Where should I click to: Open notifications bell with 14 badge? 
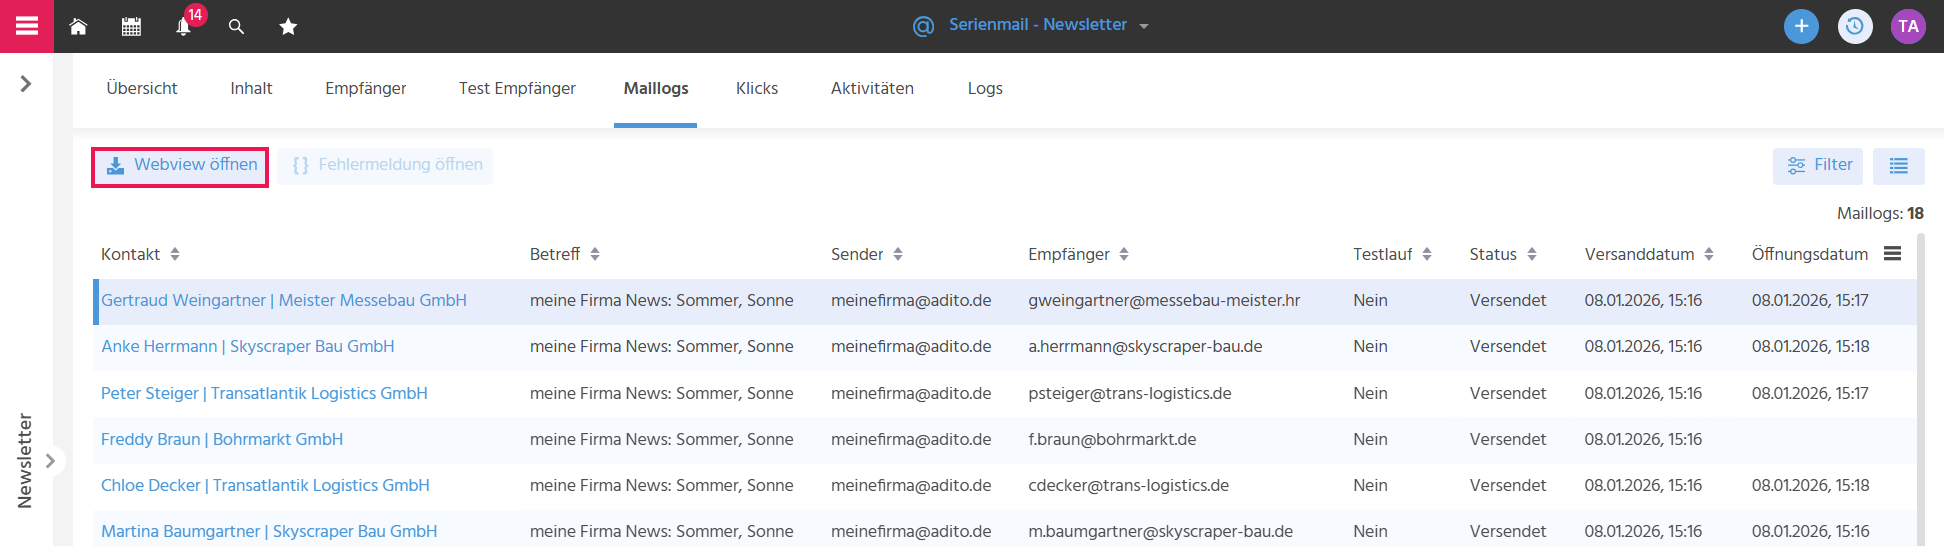pyautogui.click(x=184, y=26)
